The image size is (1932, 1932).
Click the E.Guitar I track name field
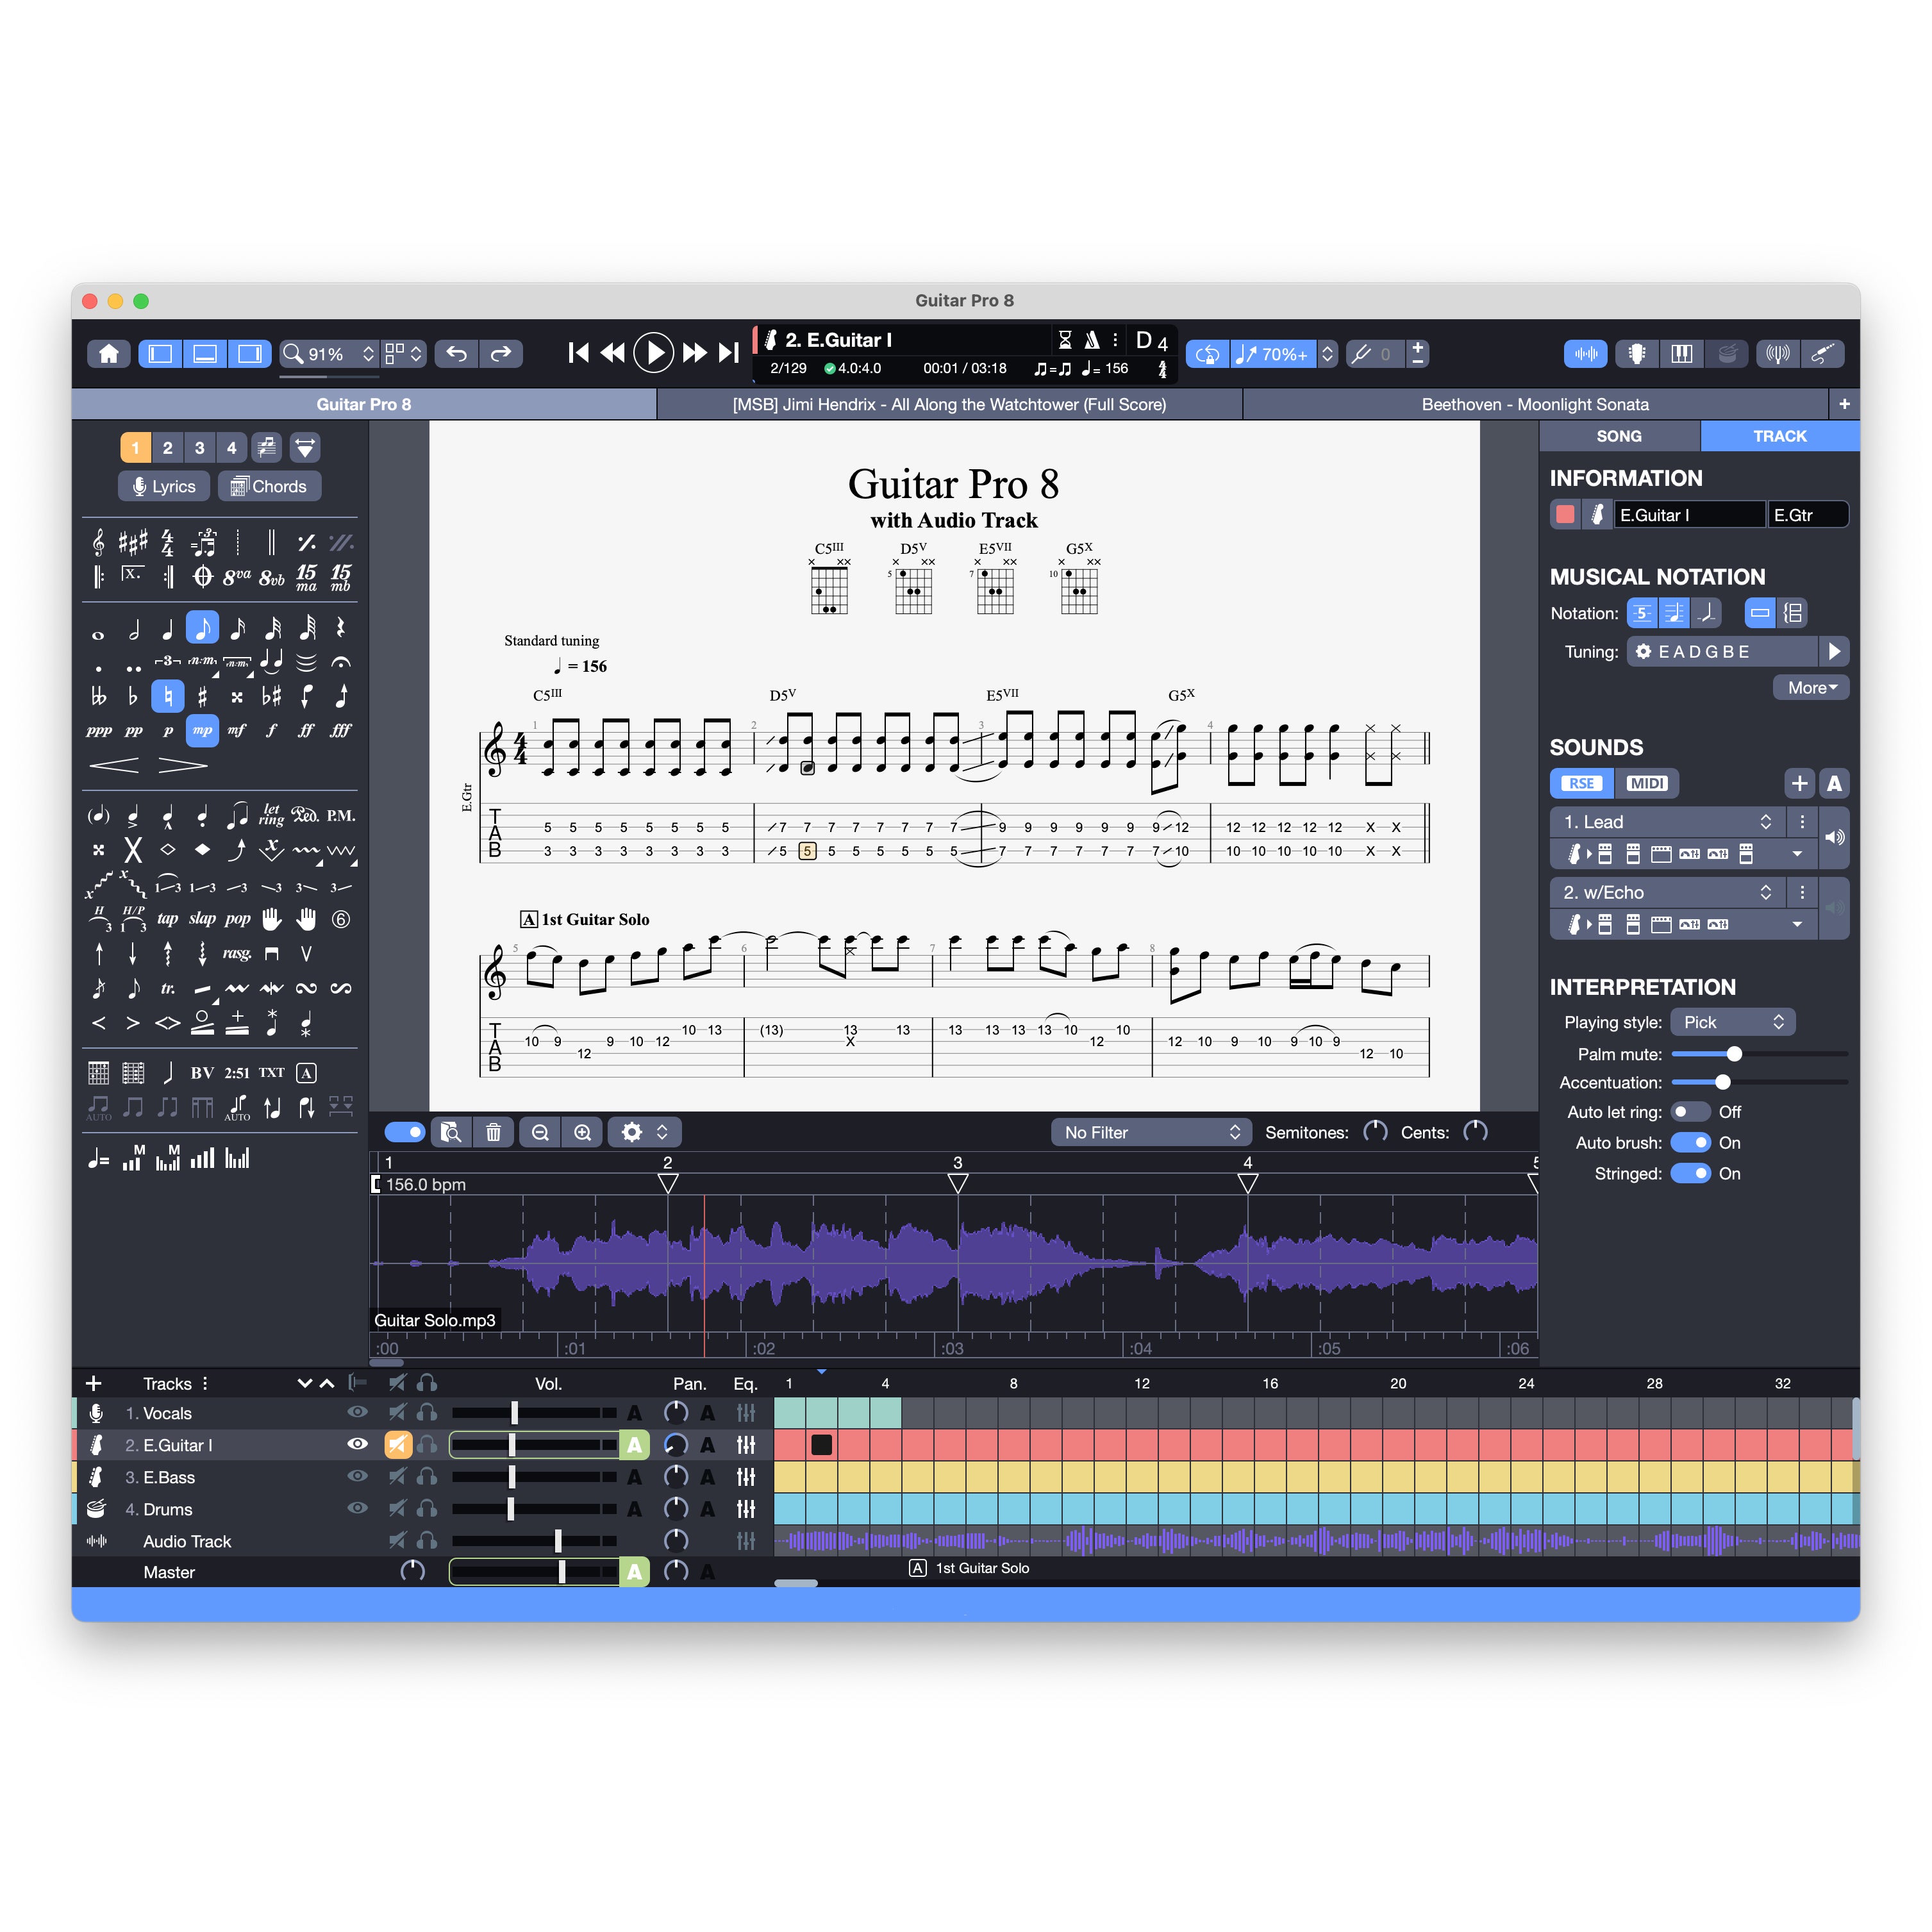coord(1689,515)
